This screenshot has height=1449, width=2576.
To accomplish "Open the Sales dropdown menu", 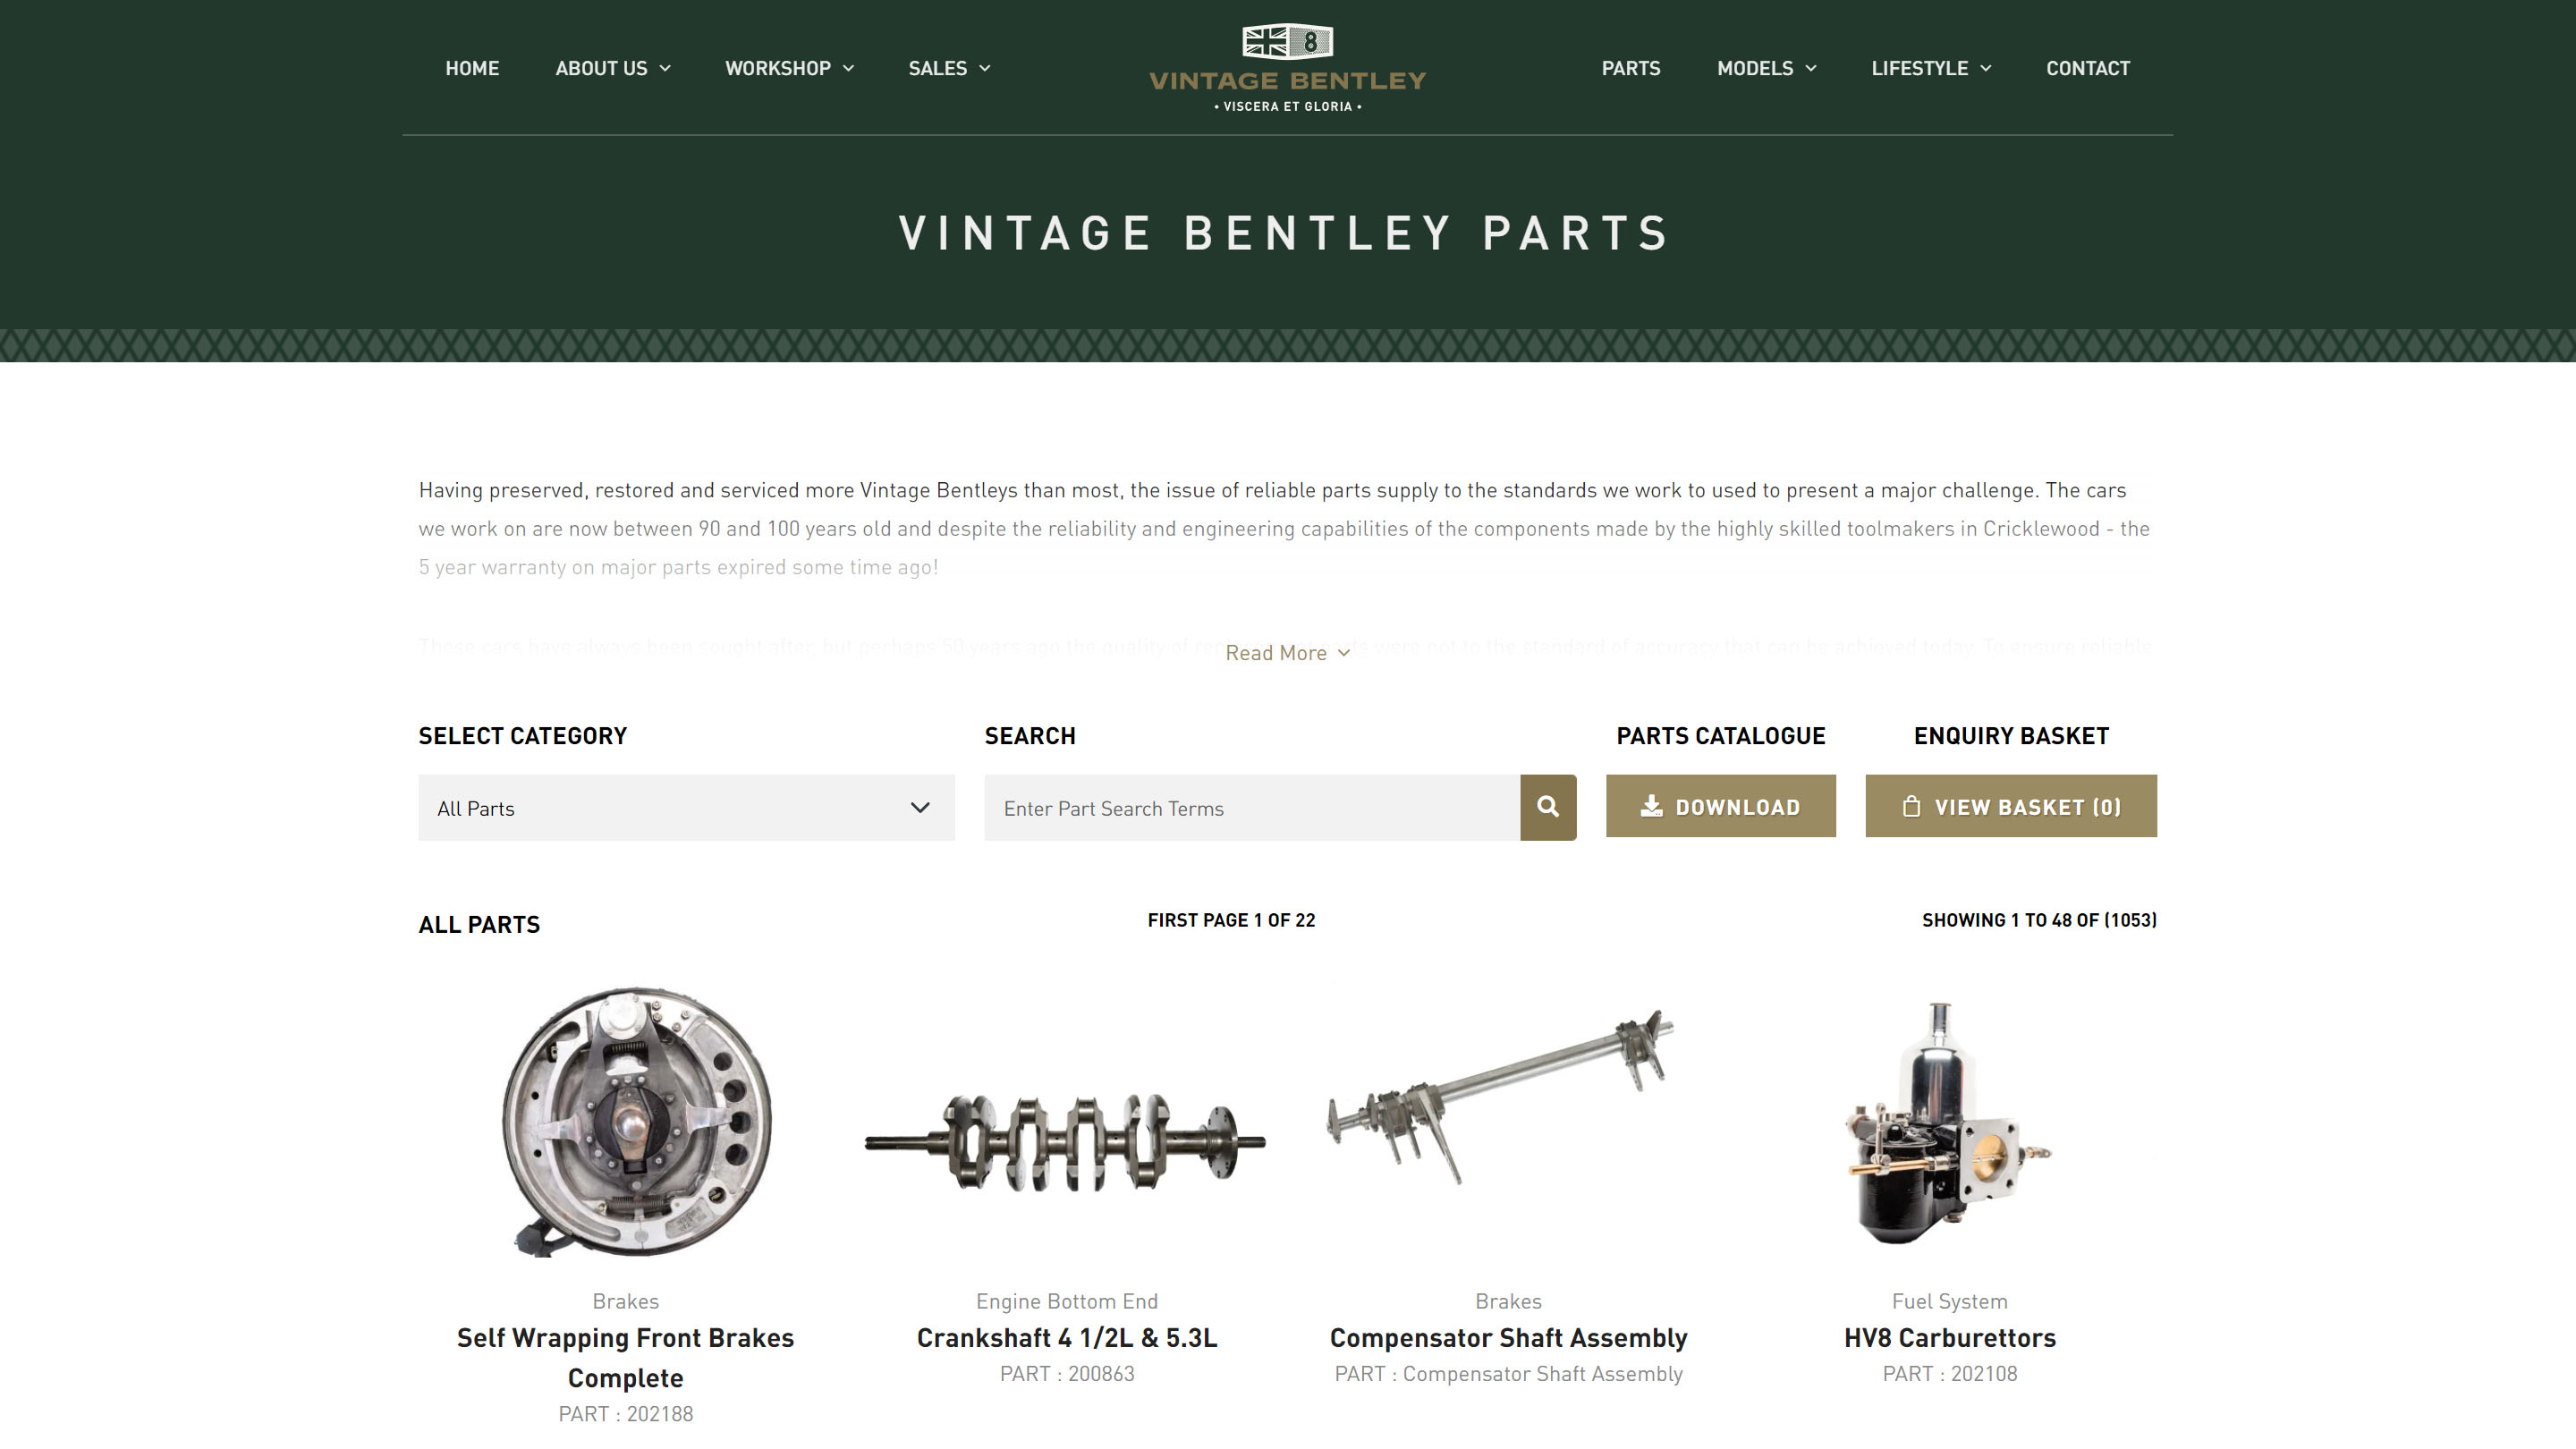I will (949, 68).
